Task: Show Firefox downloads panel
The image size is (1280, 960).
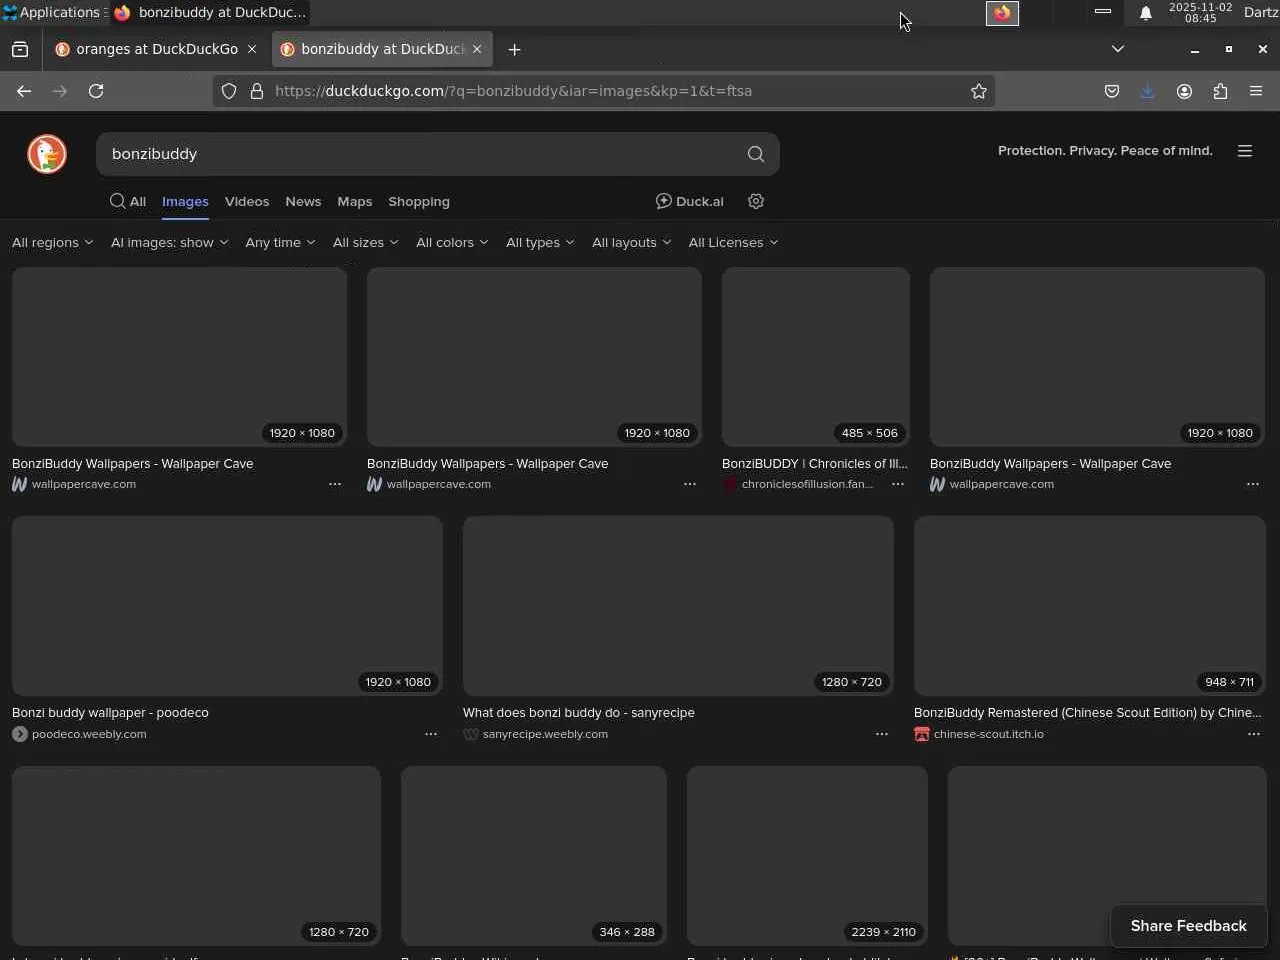Action: point(1148,91)
